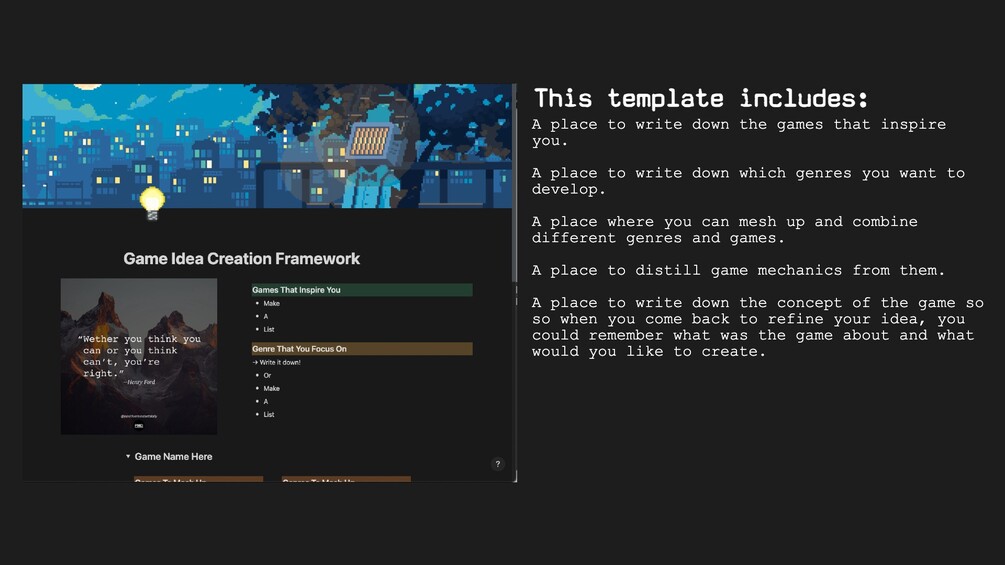
Task: Click the 'Or' bullet under Genre heading
Action: click(x=267, y=375)
